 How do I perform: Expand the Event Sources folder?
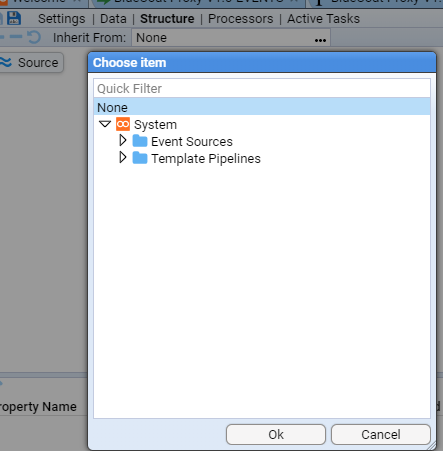(123, 140)
